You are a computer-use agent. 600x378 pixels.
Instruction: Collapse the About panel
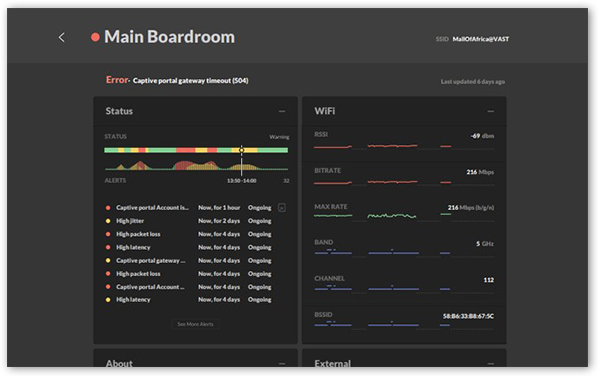pyautogui.click(x=282, y=363)
